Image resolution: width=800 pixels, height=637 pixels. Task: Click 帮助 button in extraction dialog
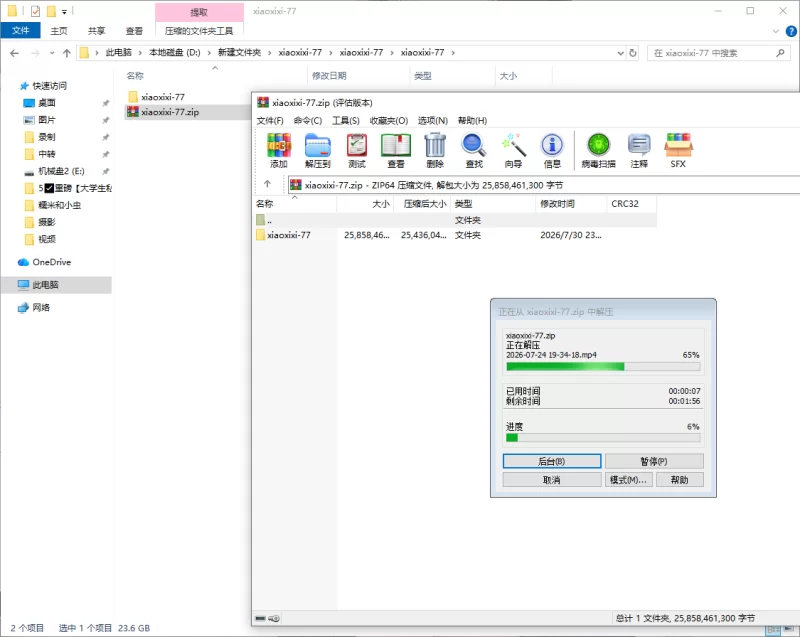[680, 480]
